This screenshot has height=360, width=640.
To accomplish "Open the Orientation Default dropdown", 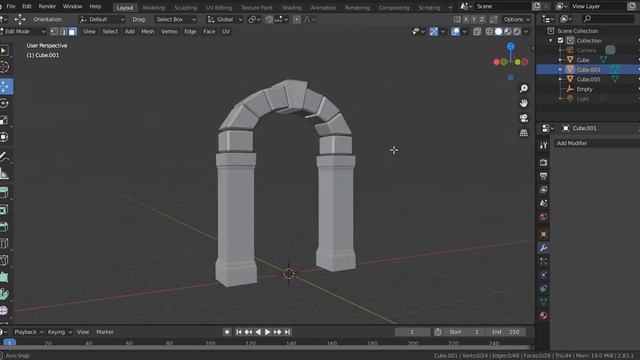I will coord(102,19).
